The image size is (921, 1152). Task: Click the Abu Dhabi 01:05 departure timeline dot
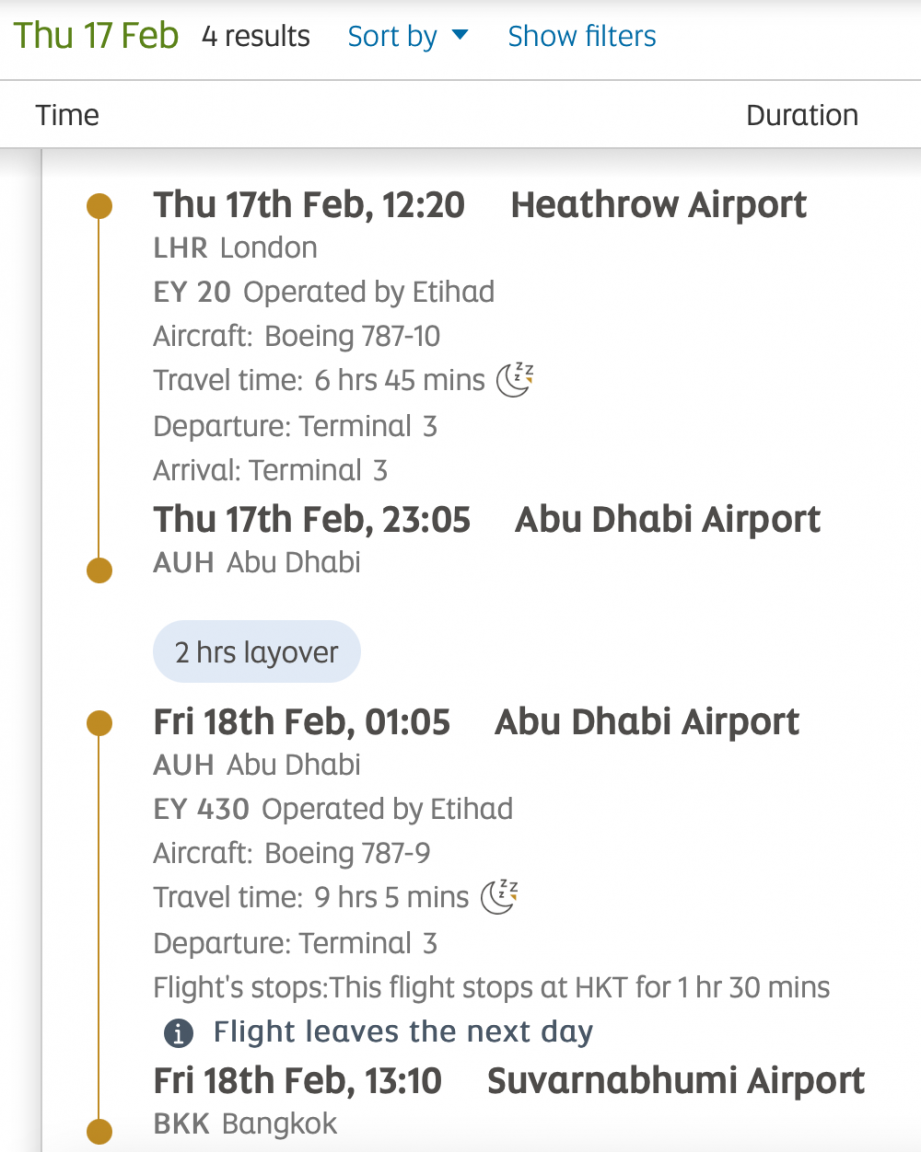(99, 723)
